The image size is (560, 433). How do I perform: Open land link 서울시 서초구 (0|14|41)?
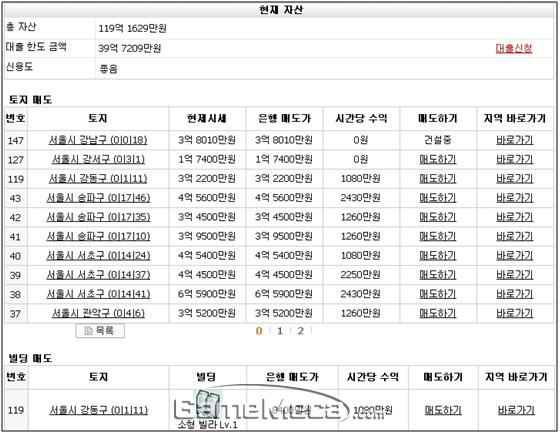(98, 294)
